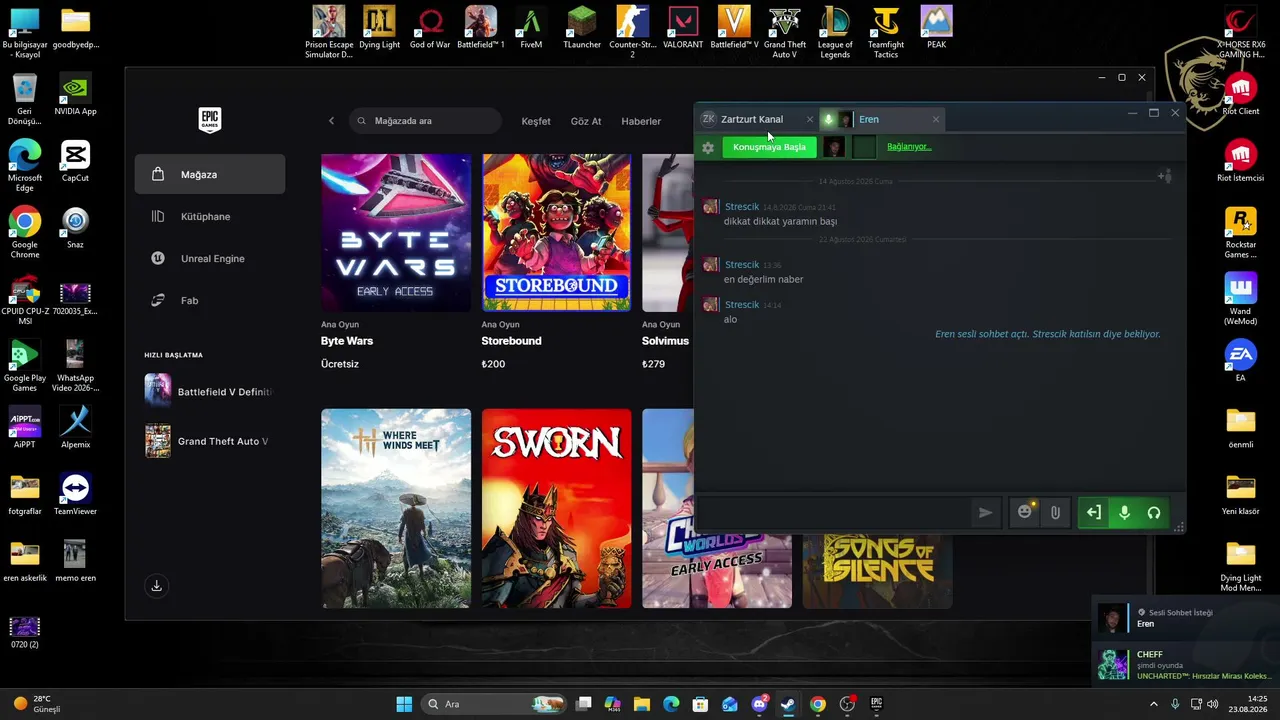Leave the voice chat with the exit icon
Image resolution: width=1280 pixels, height=720 pixels.
[x=1094, y=513]
